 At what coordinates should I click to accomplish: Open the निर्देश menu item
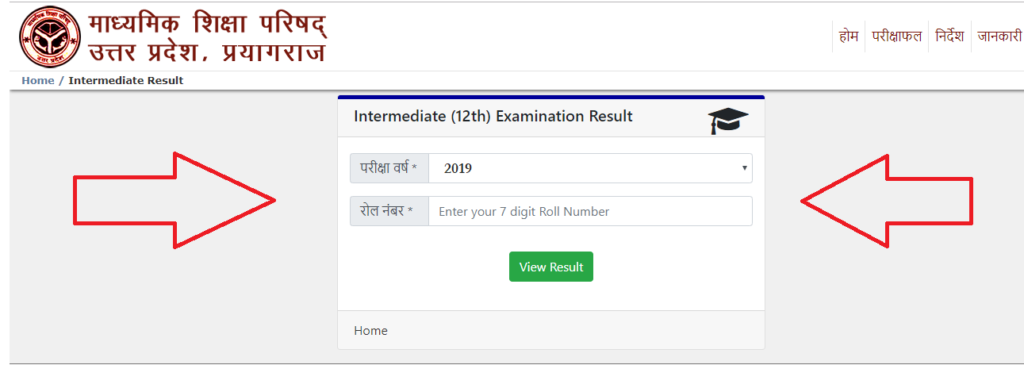950,37
